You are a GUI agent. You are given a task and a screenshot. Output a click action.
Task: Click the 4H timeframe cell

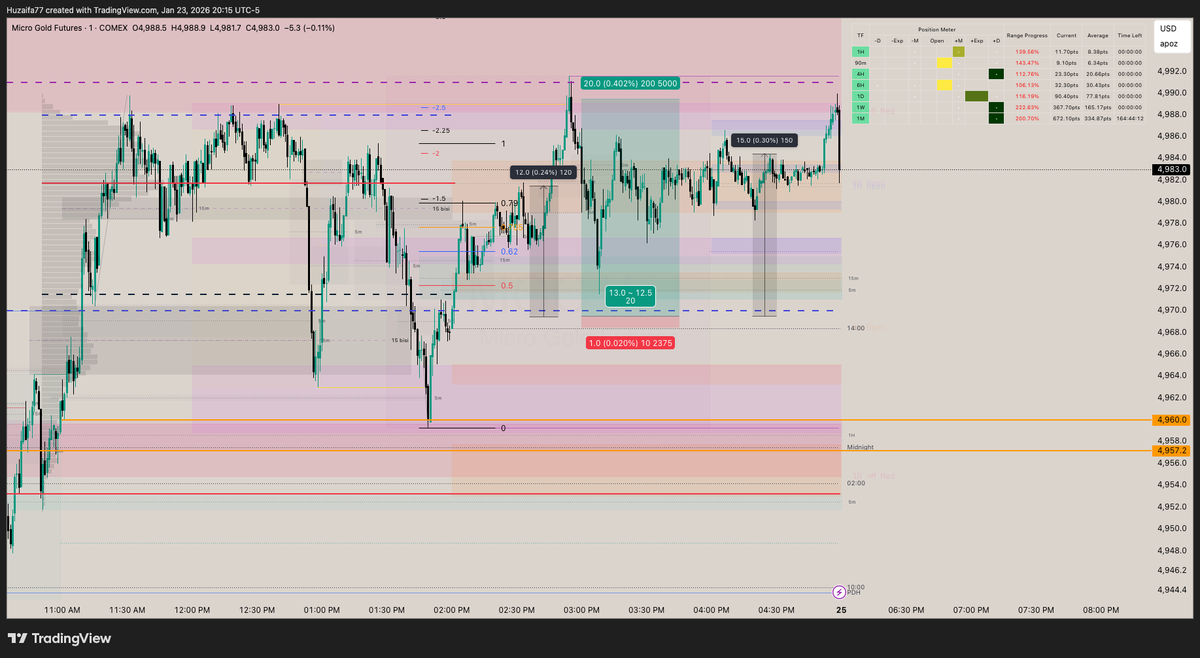click(860, 74)
